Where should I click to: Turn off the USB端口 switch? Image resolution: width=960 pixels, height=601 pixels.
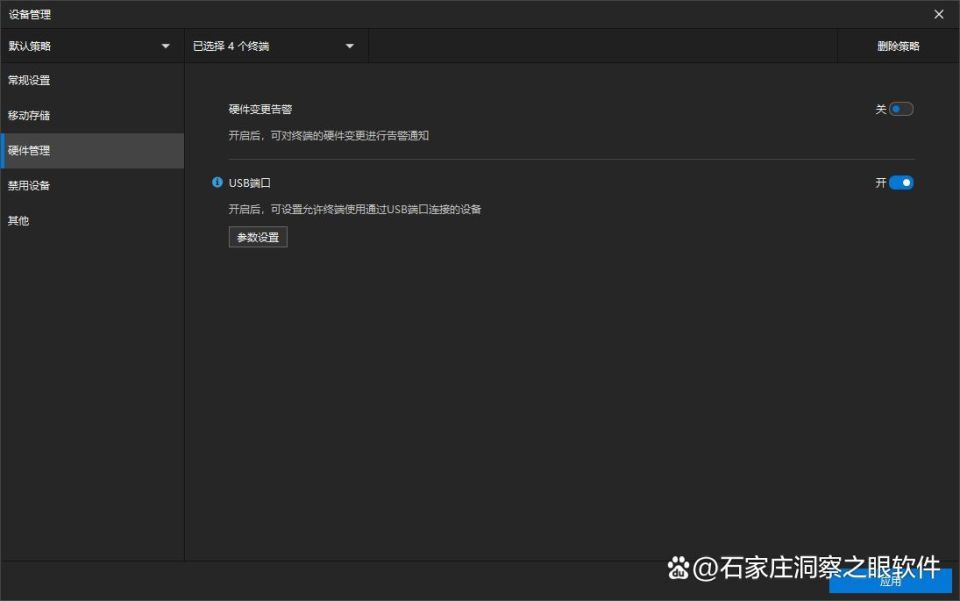pyautogui.click(x=901, y=182)
